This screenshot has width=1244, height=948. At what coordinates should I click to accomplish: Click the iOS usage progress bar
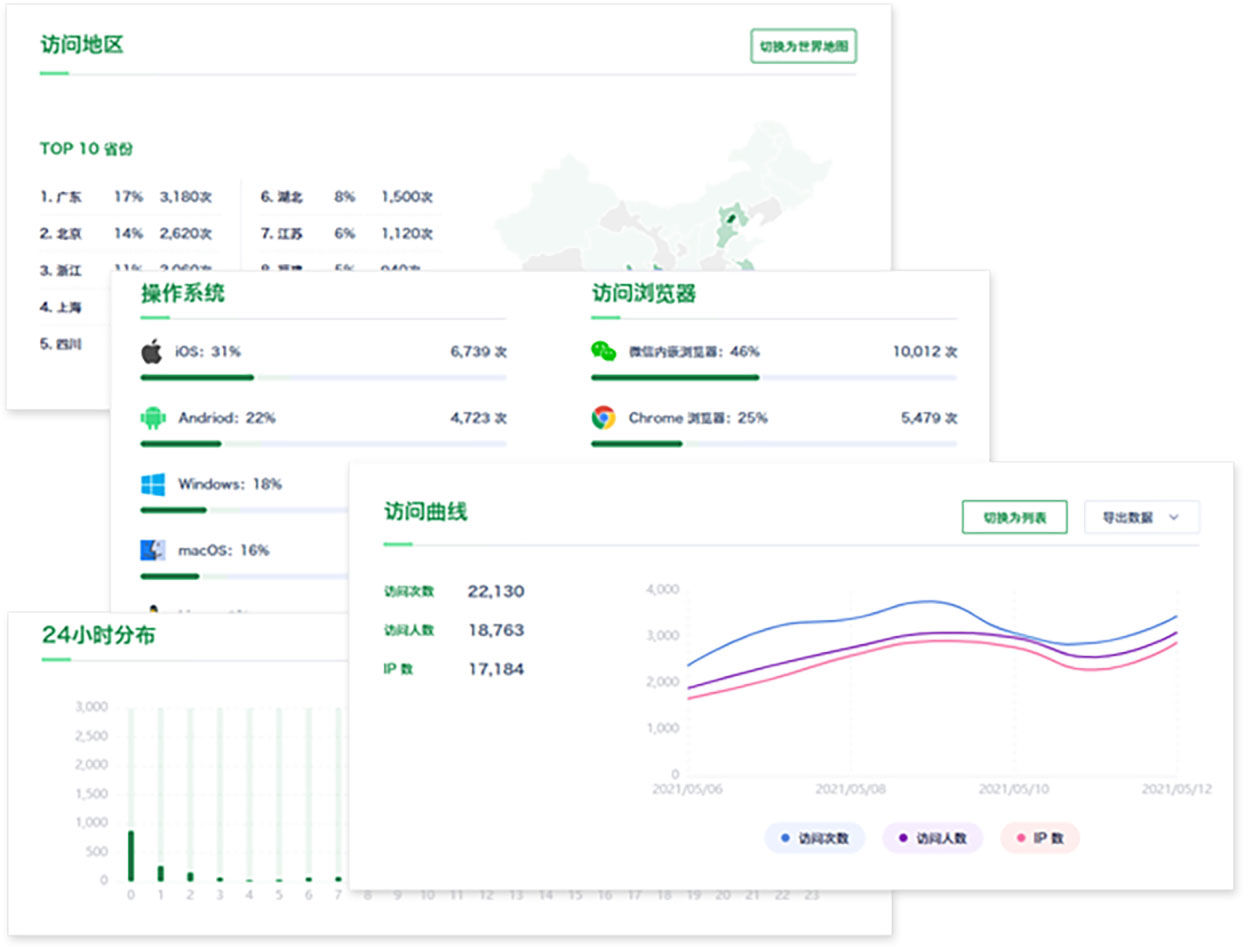[x=322, y=378]
